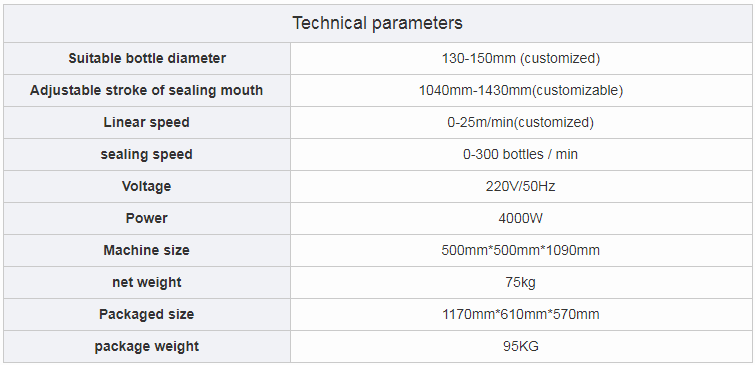Click the 0-25m/min(customized) value

pyautogui.click(x=521, y=122)
